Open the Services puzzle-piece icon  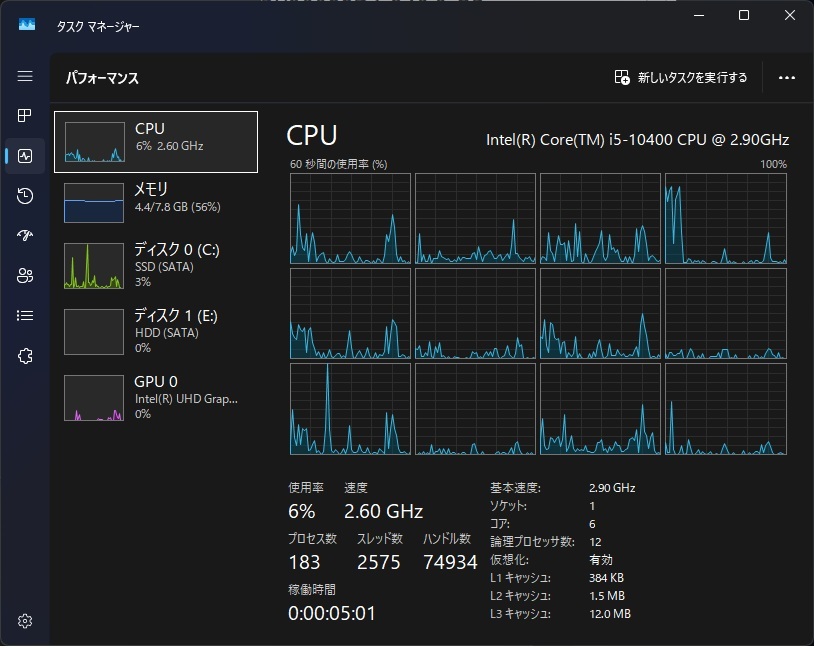click(x=25, y=355)
